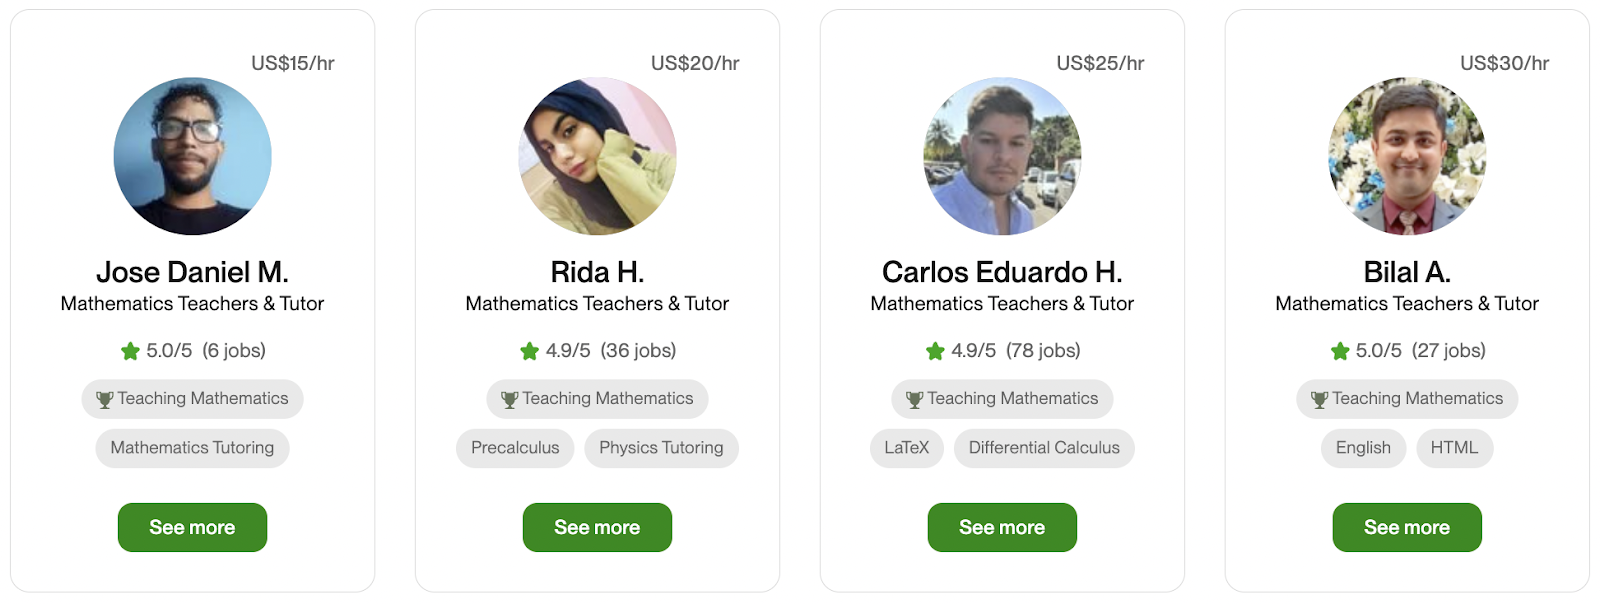Image resolution: width=1600 pixels, height=604 pixels.
Task: Select the LaTeX skill tag
Action: click(906, 448)
